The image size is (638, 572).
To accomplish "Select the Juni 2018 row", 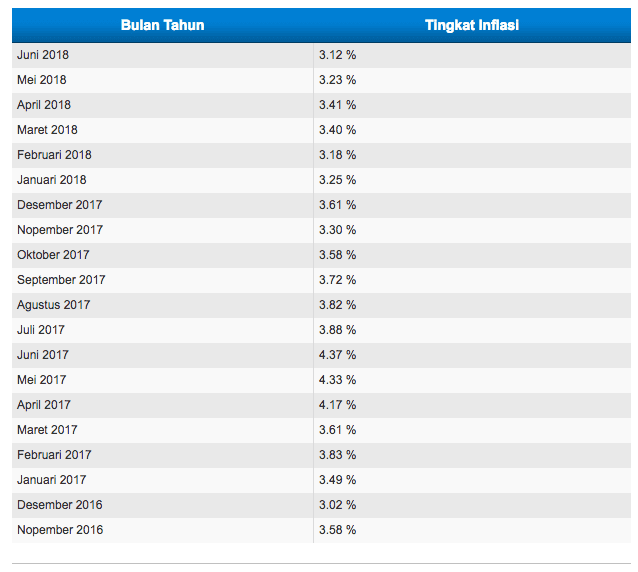I will 43,55.
